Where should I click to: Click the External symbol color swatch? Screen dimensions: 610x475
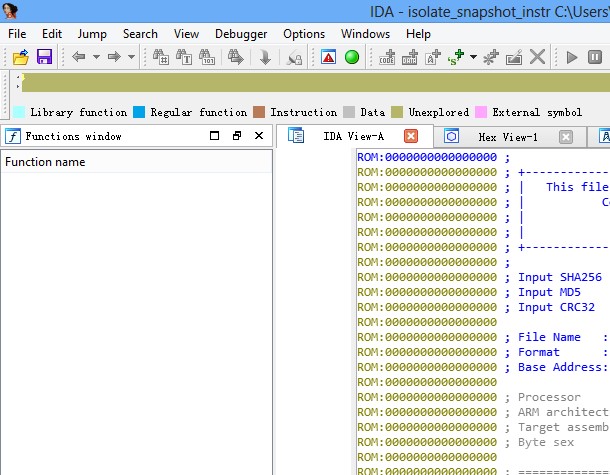[x=481, y=112]
